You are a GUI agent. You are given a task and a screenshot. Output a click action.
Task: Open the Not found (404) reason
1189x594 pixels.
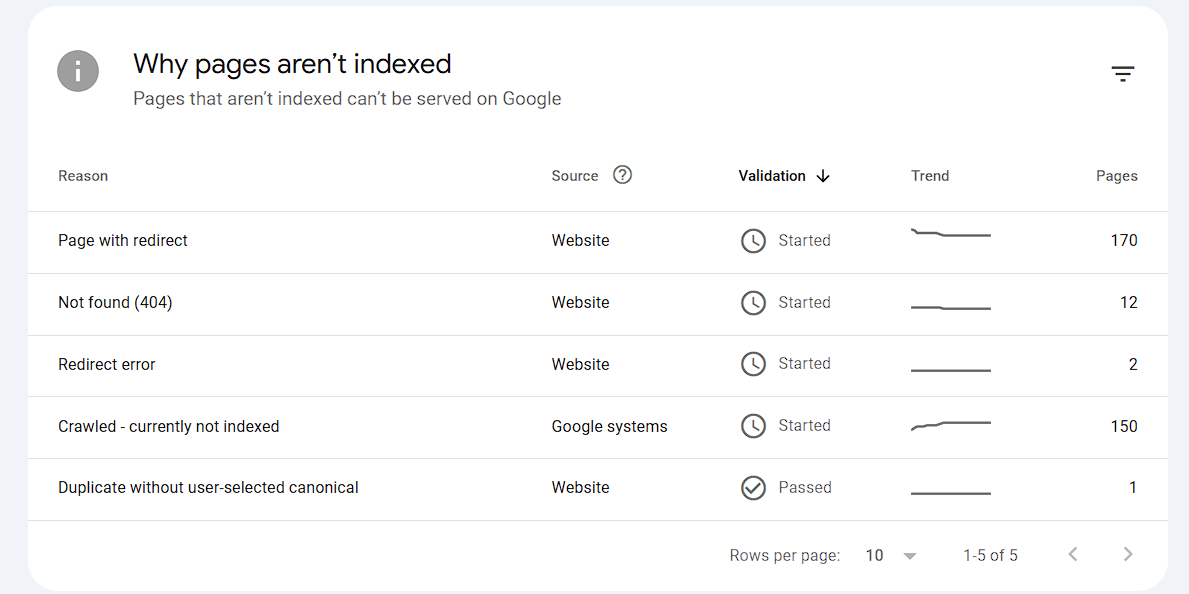tap(115, 303)
